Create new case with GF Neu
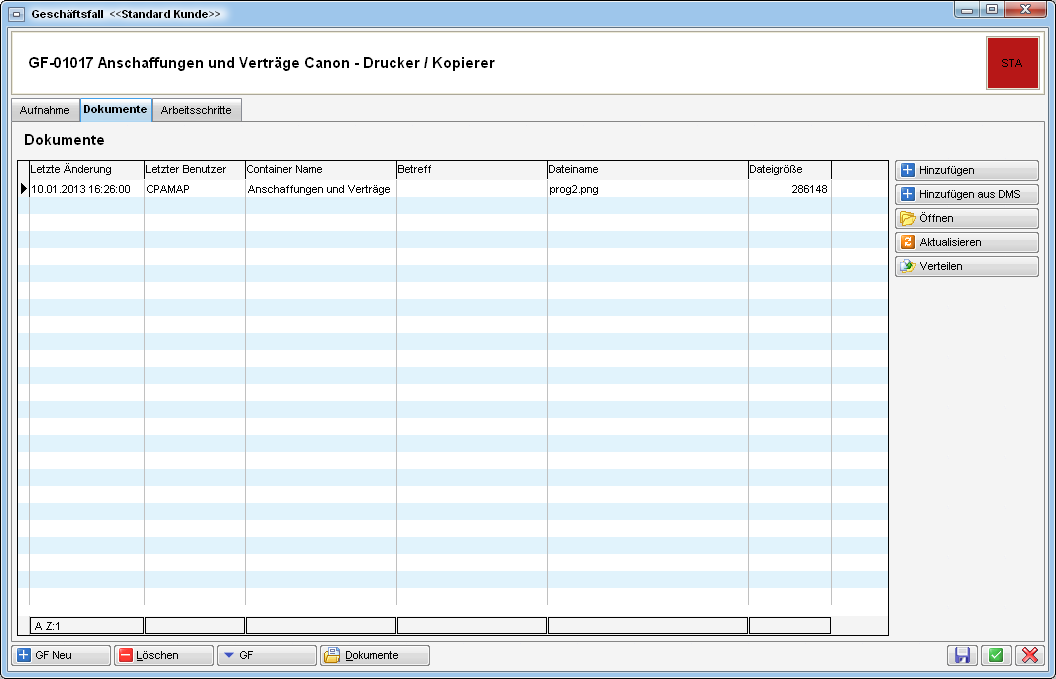This screenshot has height=679, width=1056. (61, 655)
